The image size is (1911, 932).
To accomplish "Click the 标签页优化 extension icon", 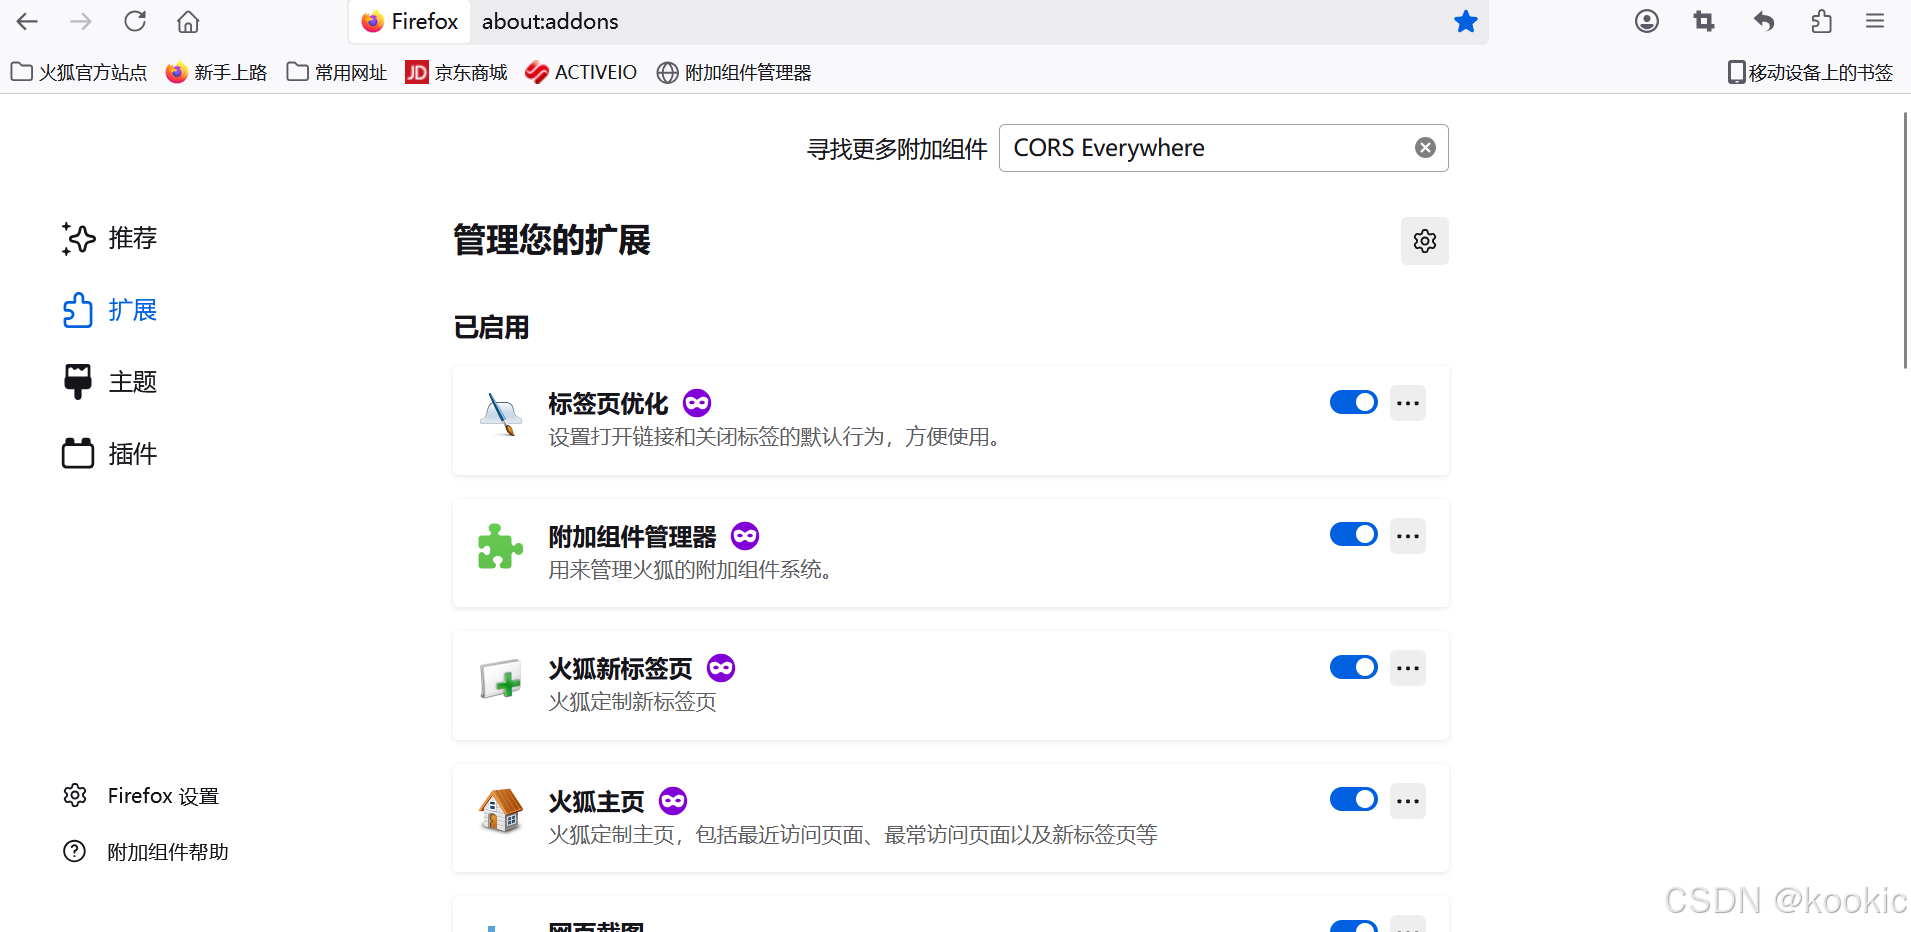I will point(501,414).
